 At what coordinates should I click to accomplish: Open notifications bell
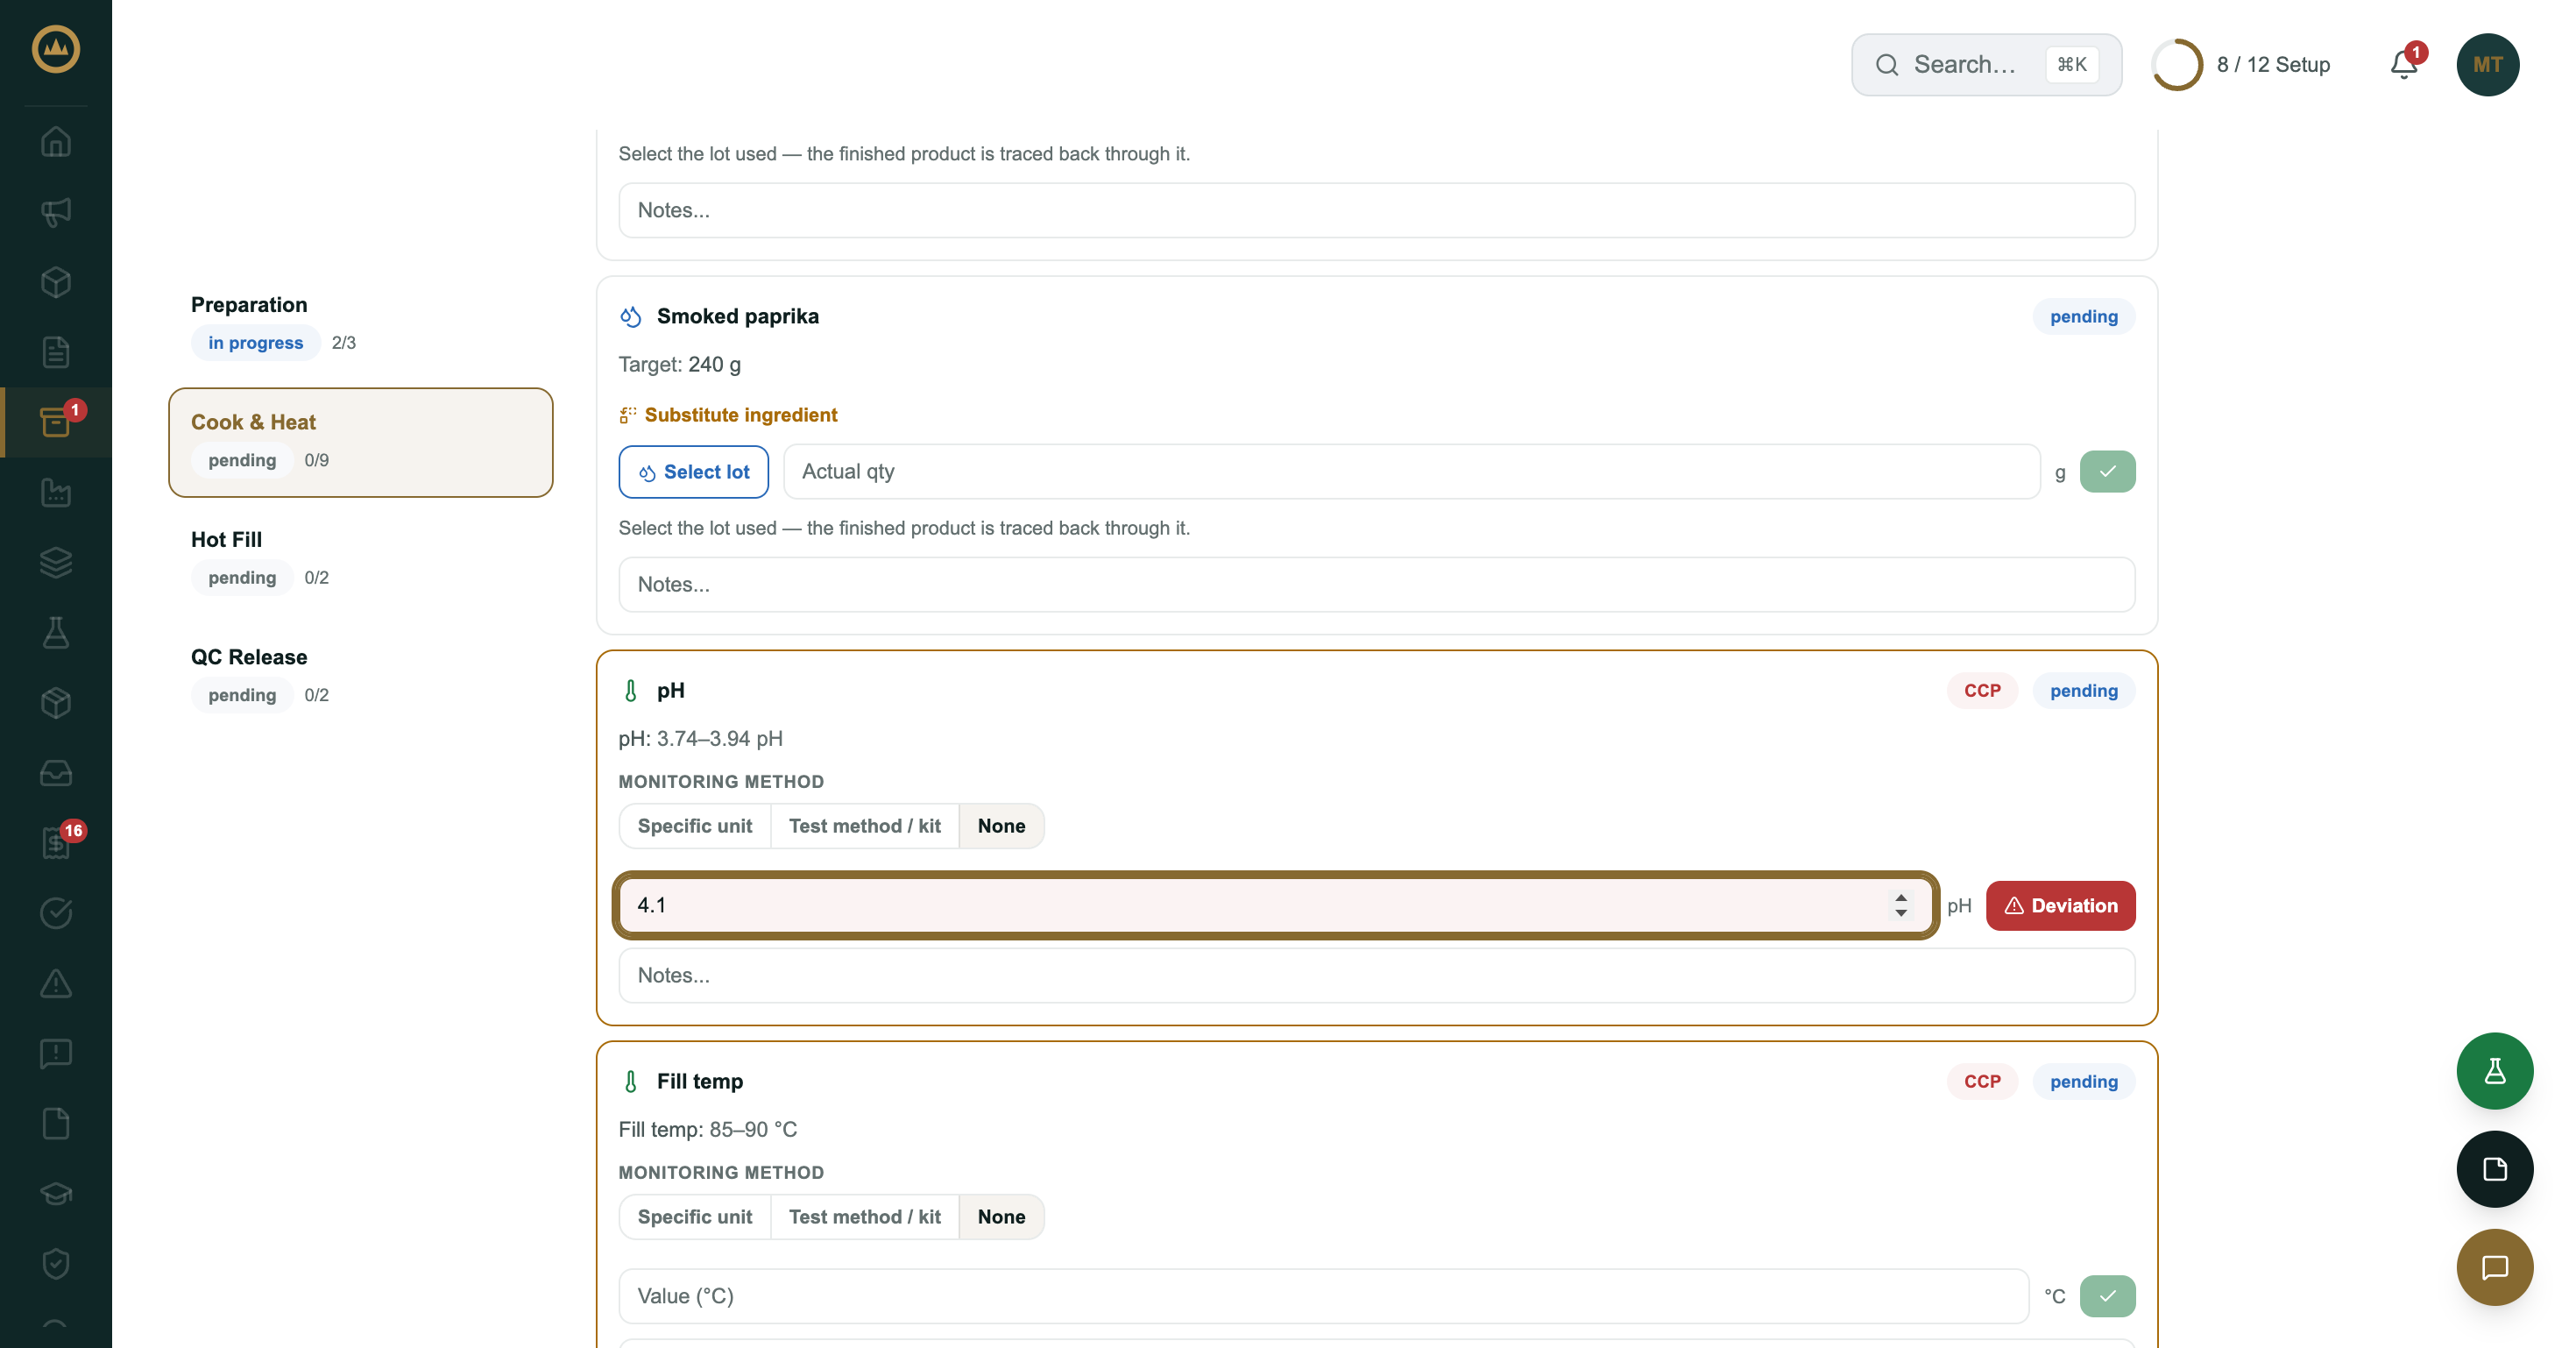(2404, 65)
